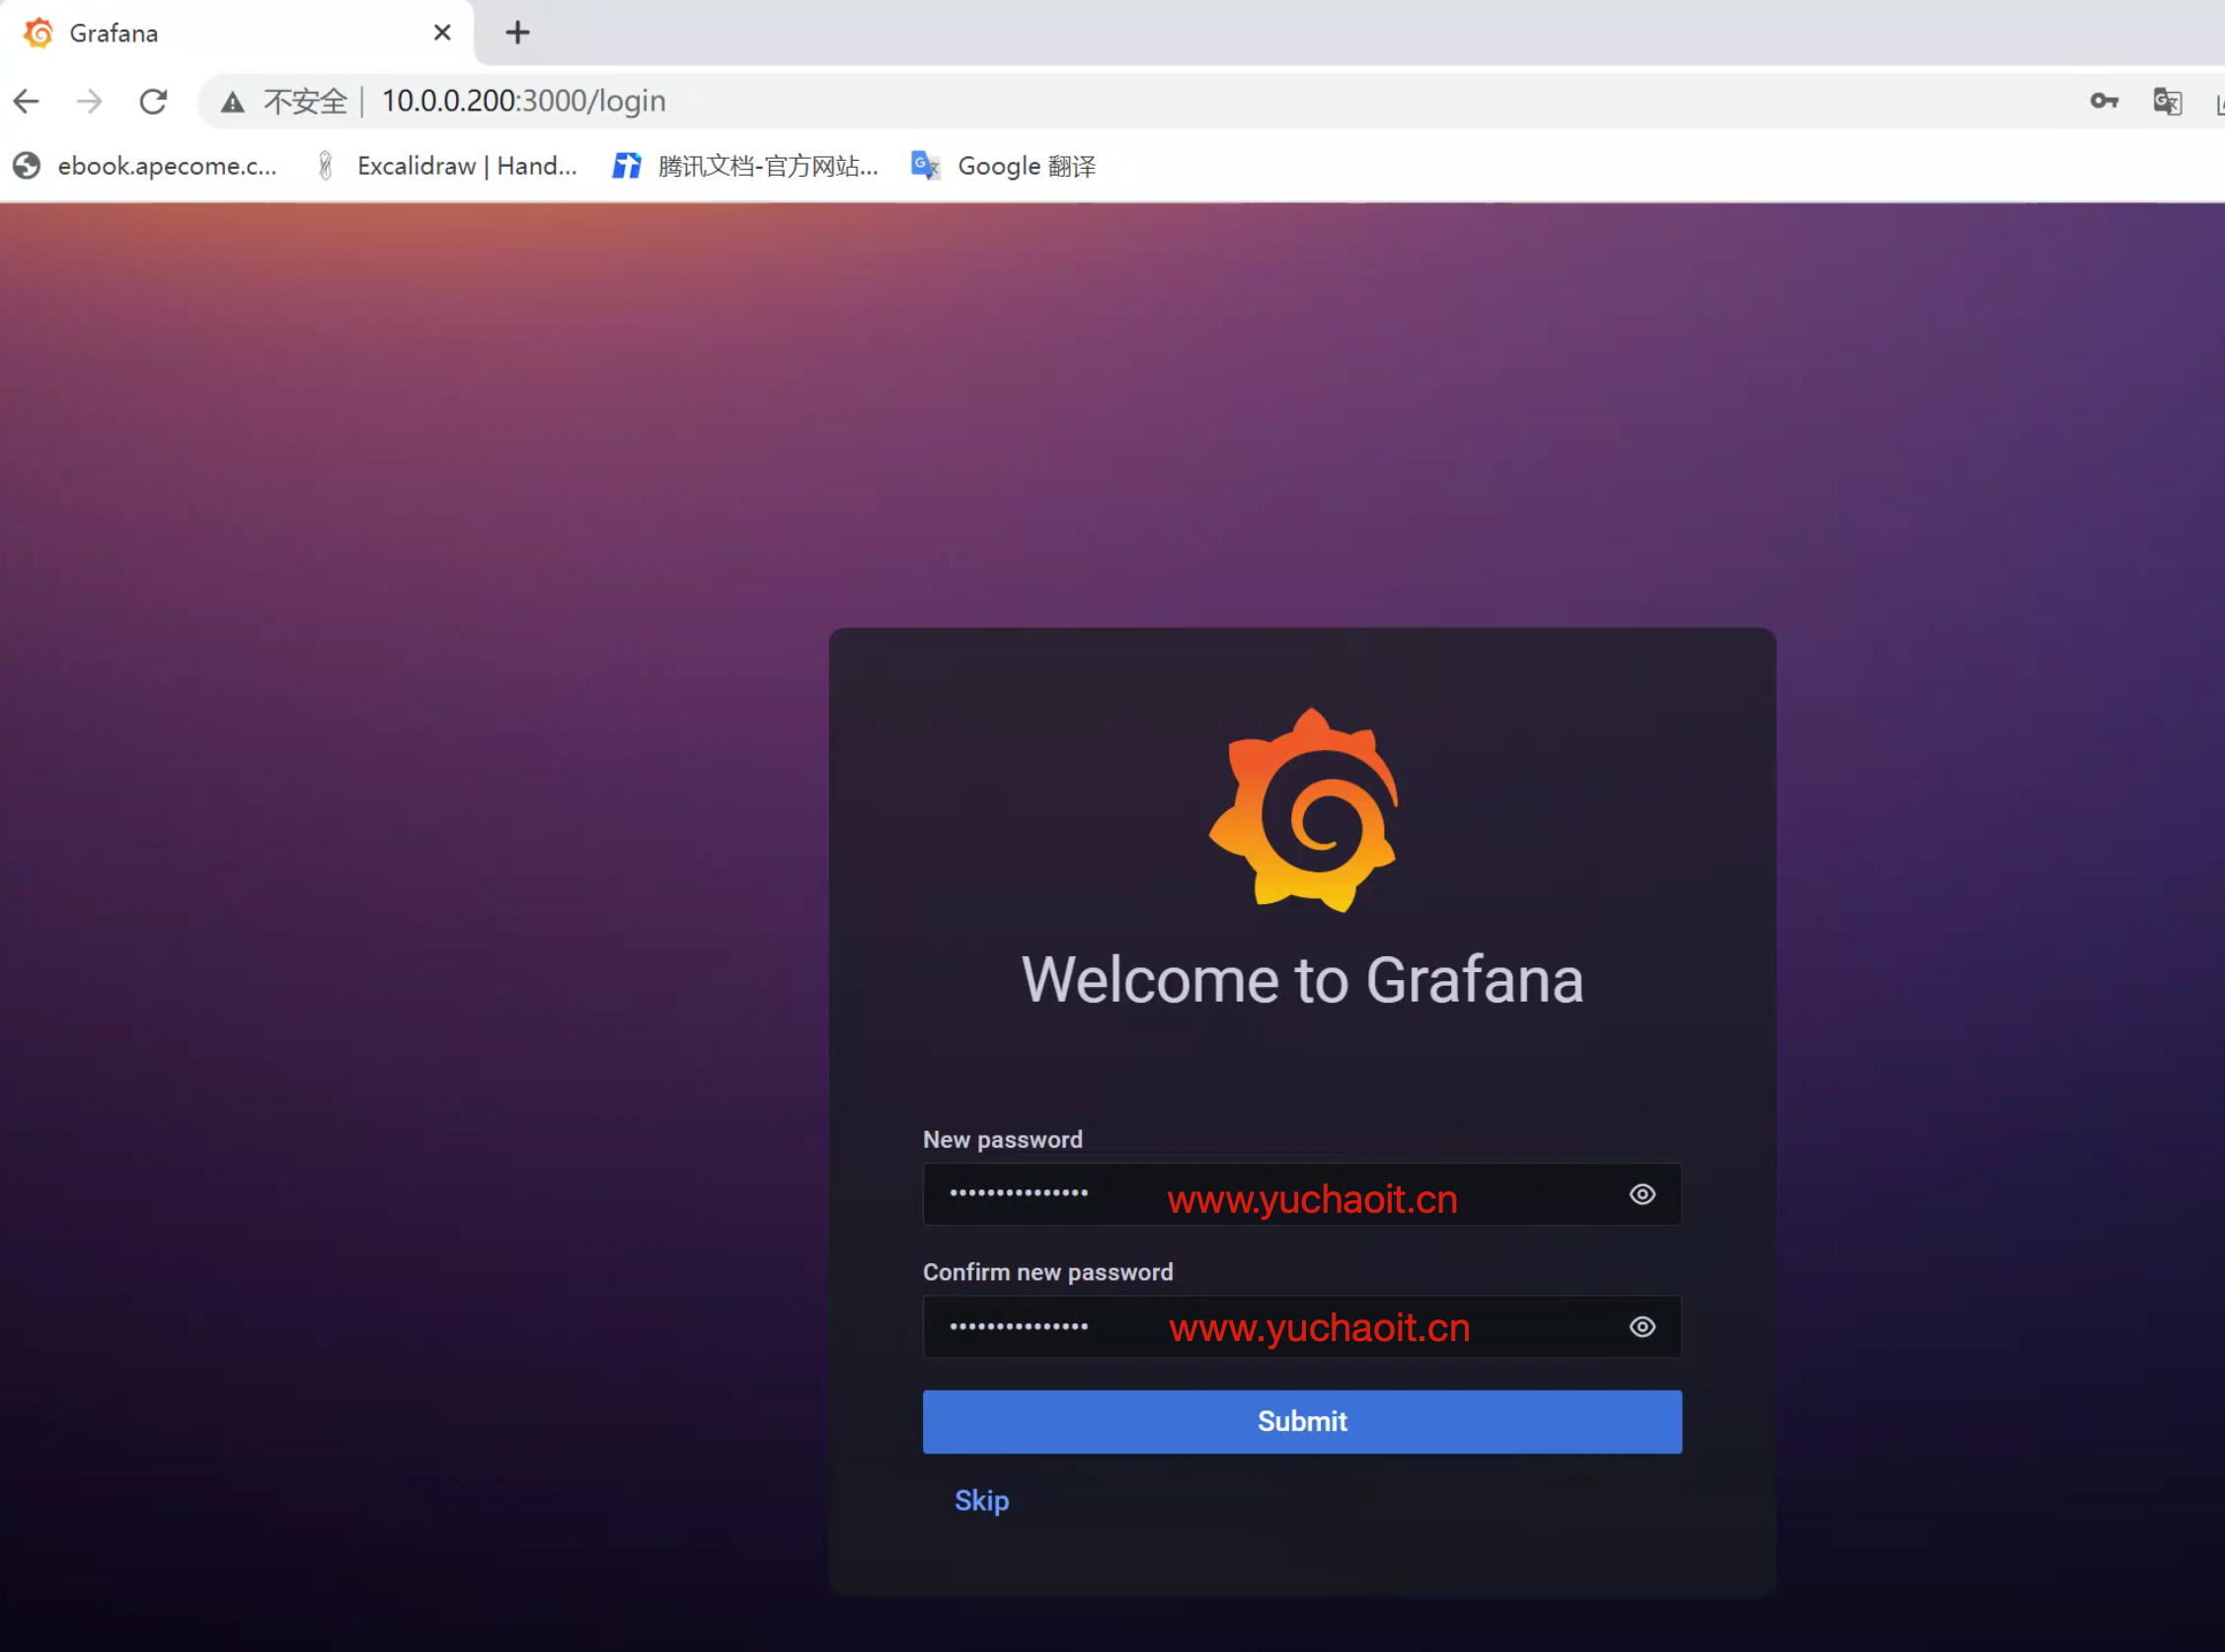Close the Grafana tab

(442, 33)
